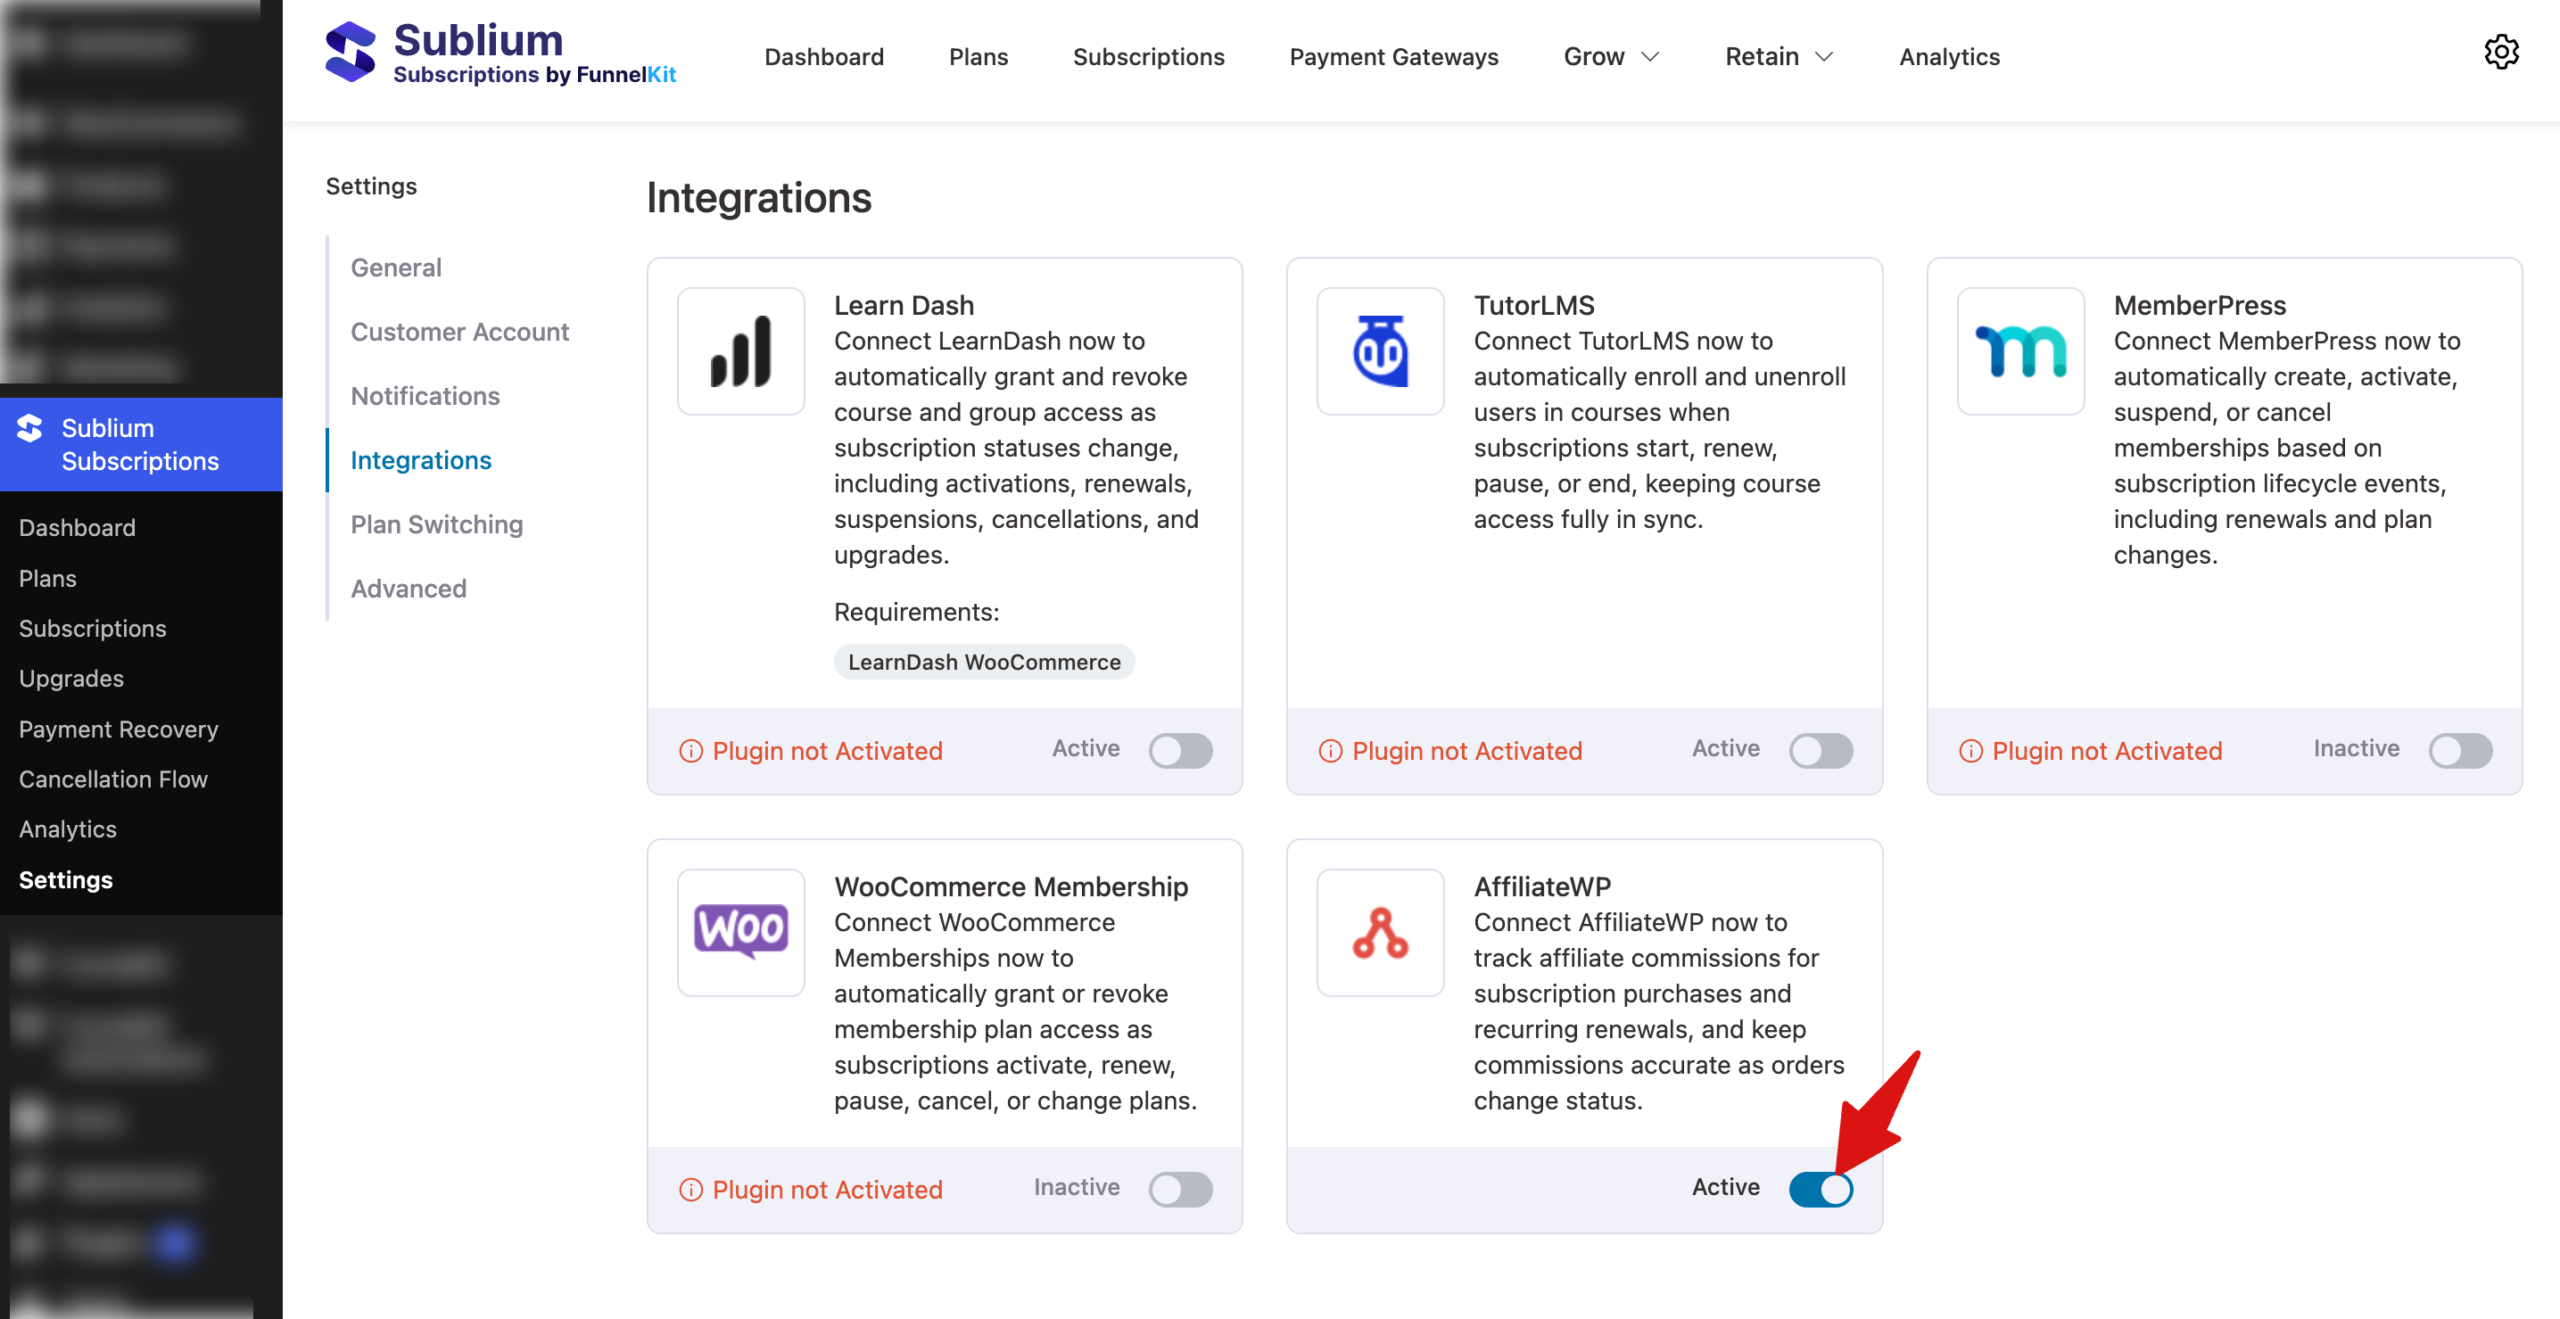Toggle the MemberPress Inactive switch
2560x1319 pixels.
tap(2460, 750)
